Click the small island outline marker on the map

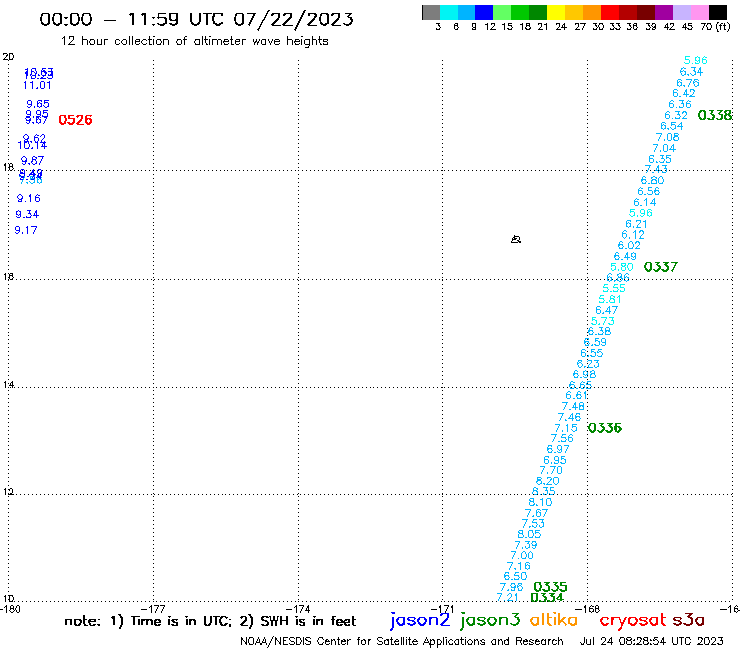(x=516, y=239)
